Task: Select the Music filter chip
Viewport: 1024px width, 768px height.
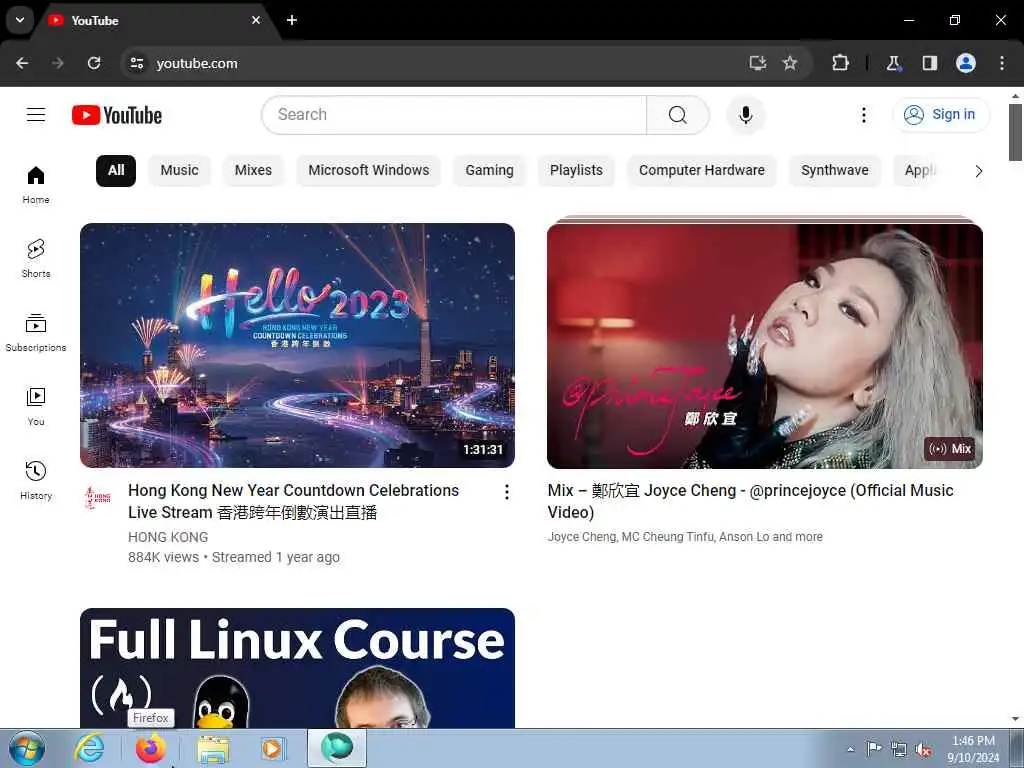Action: coord(179,170)
